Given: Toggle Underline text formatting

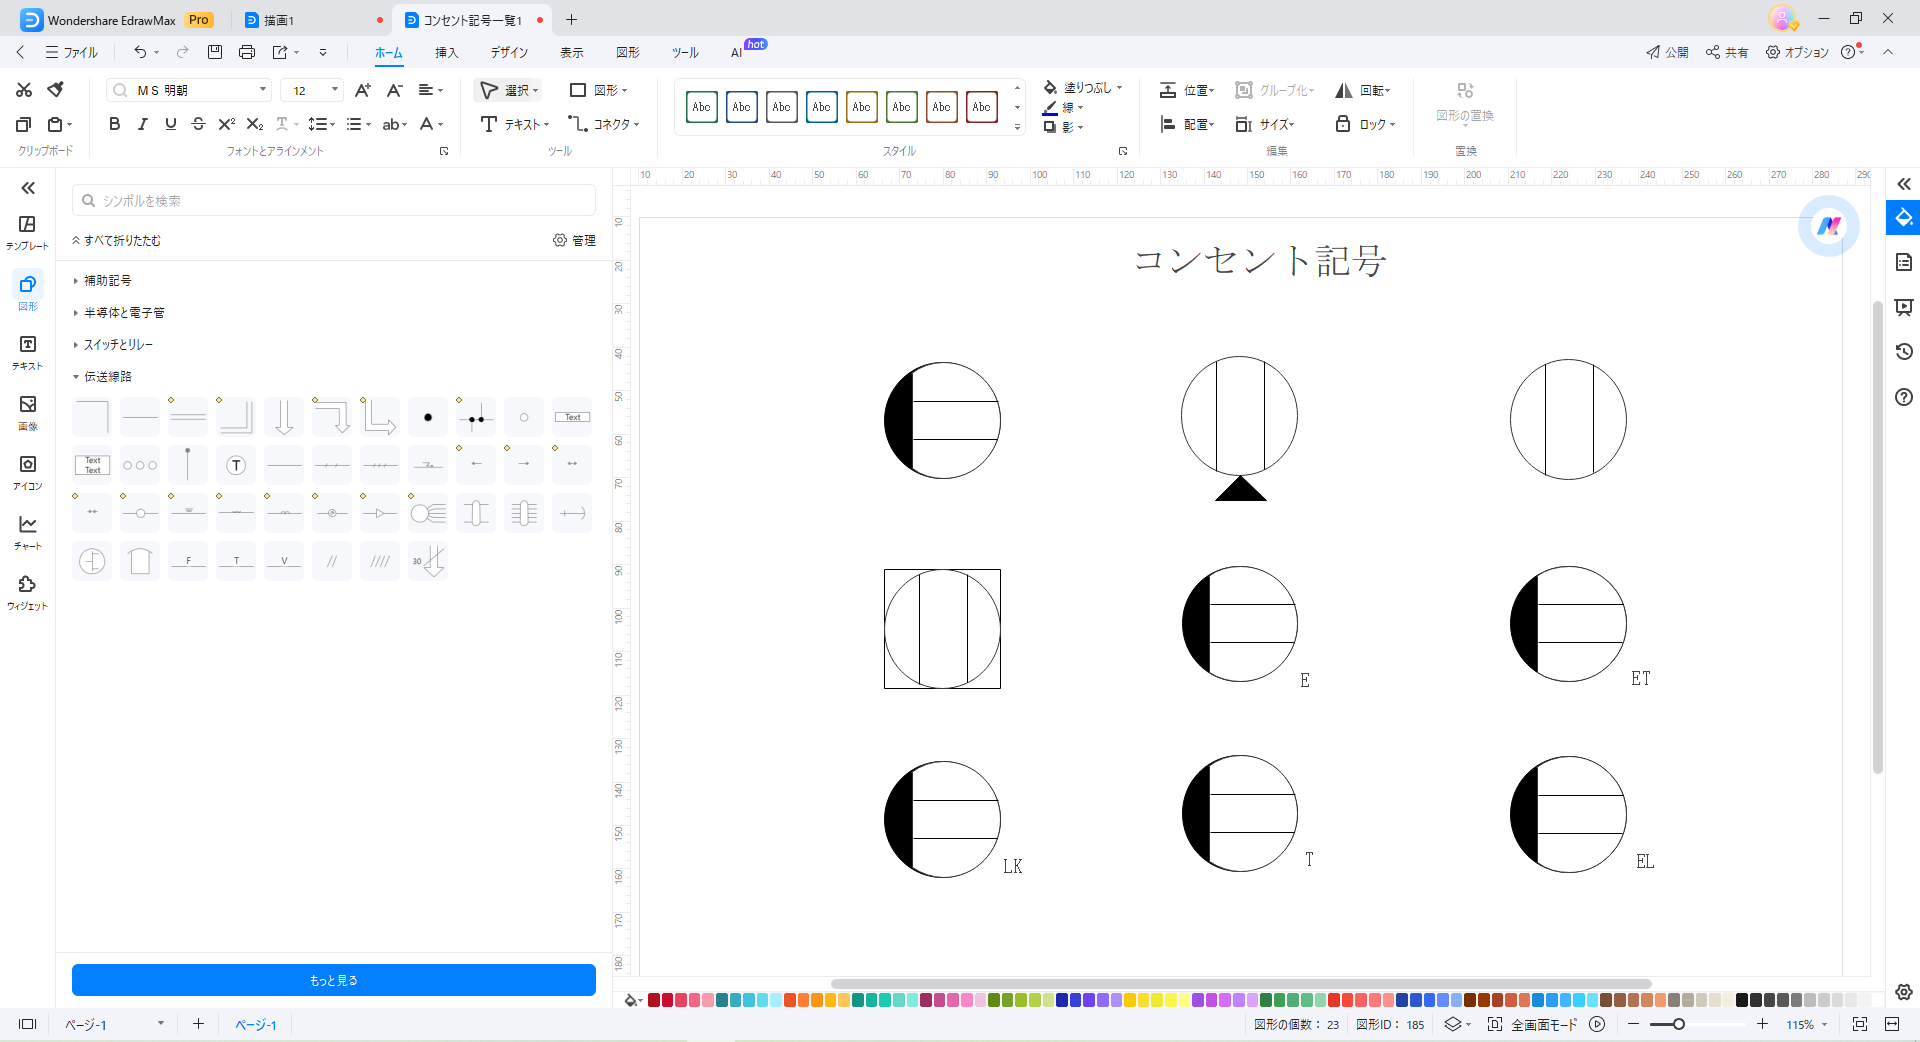Looking at the screenshot, I should [x=170, y=124].
